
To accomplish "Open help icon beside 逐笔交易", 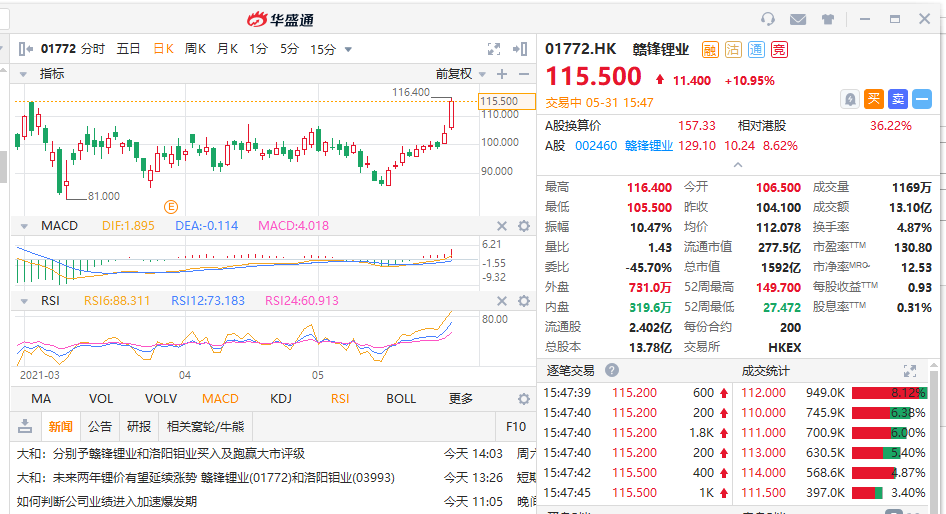I will pos(611,370).
